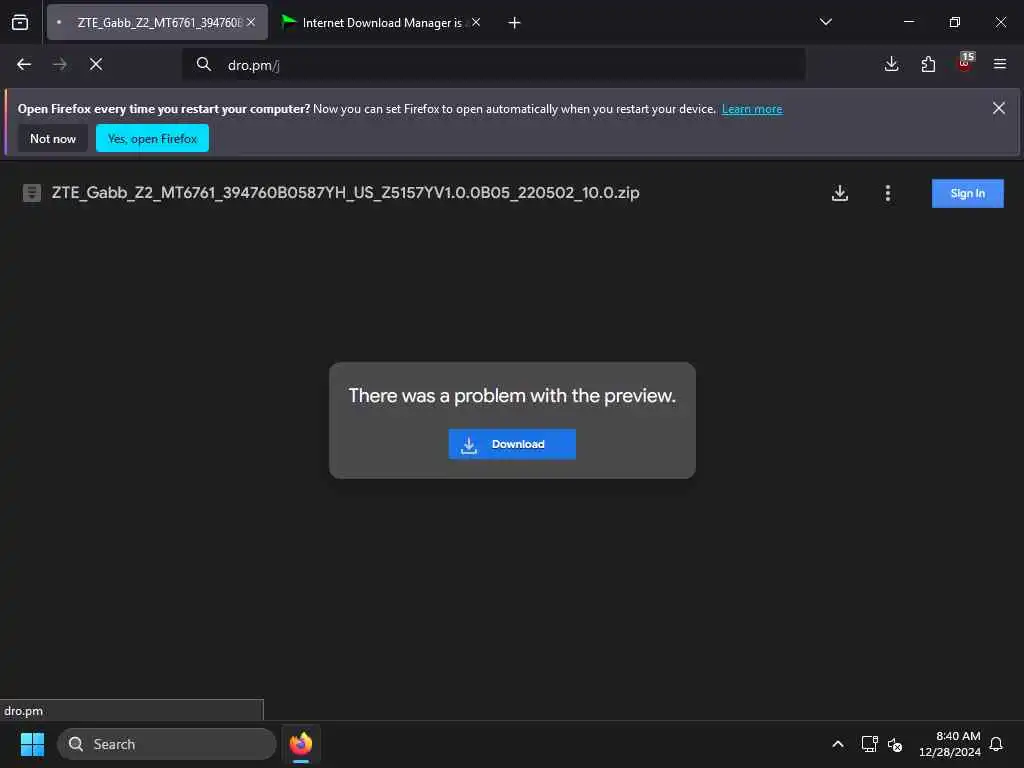Open the Windows Start menu

(32, 744)
